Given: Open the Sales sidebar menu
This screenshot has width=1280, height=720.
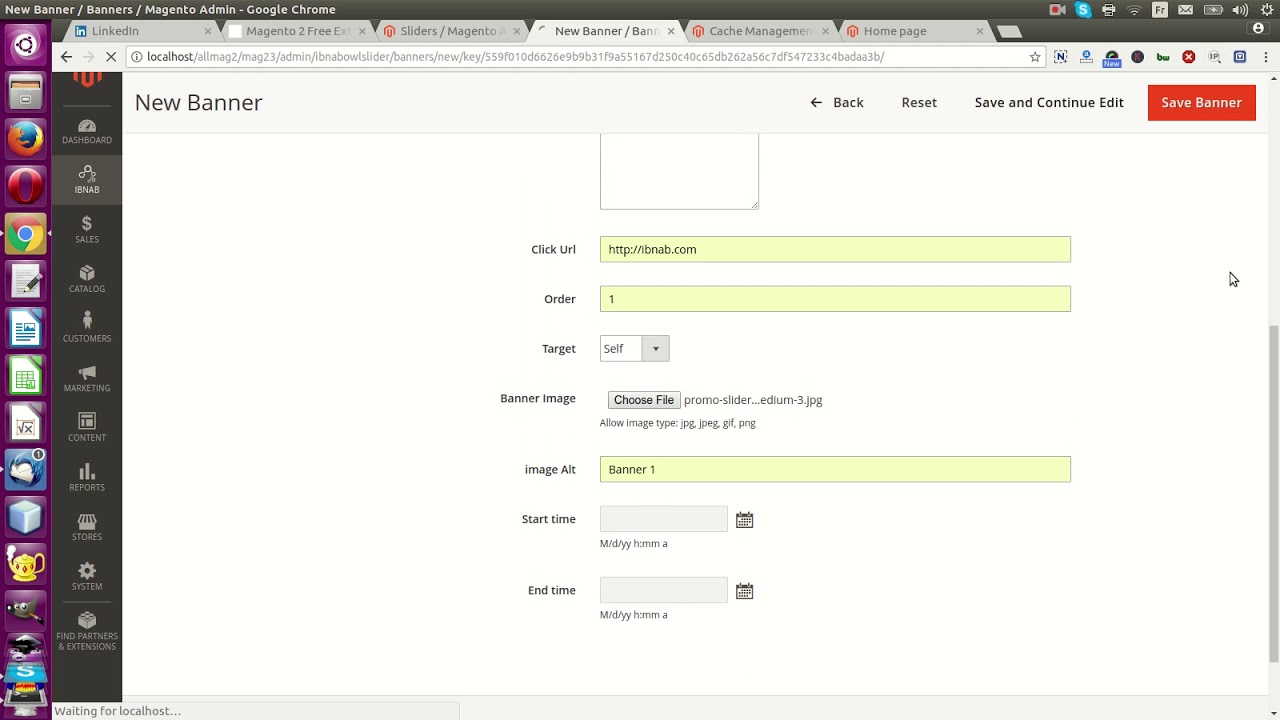Looking at the screenshot, I should (87, 230).
